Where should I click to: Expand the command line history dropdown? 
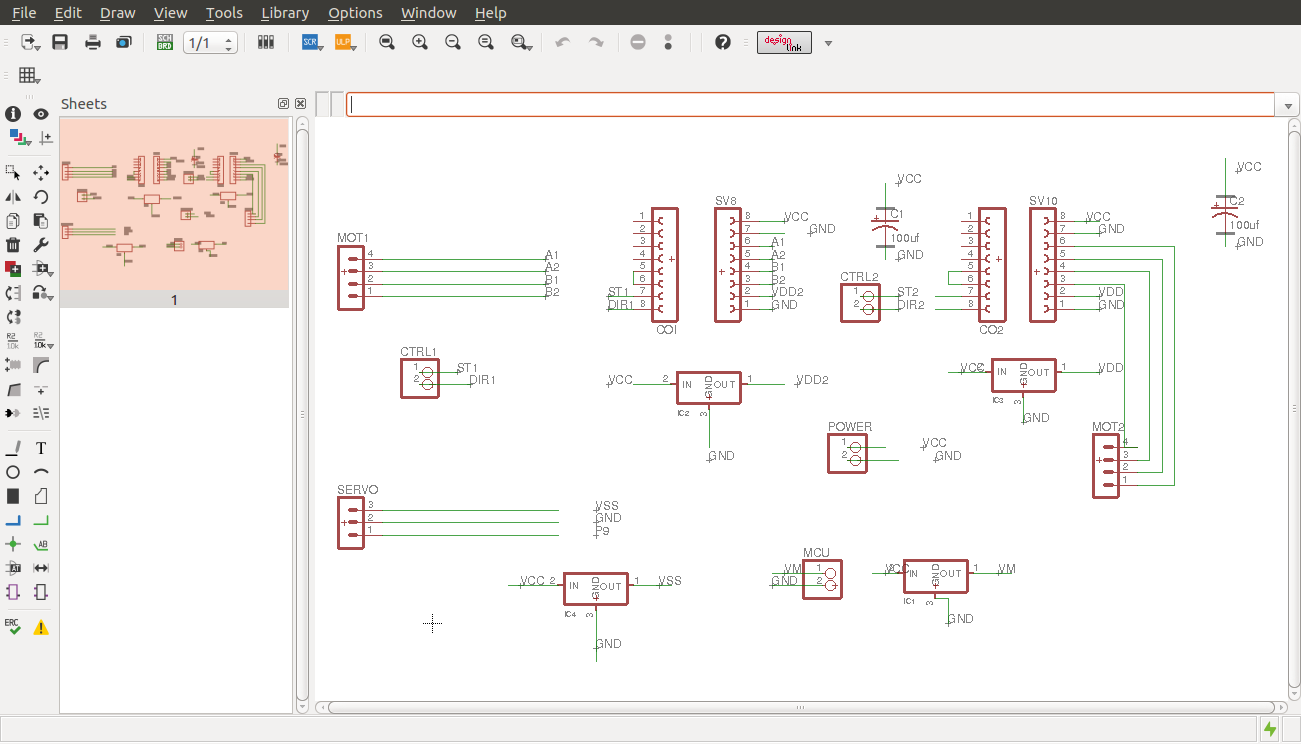coord(1287,105)
